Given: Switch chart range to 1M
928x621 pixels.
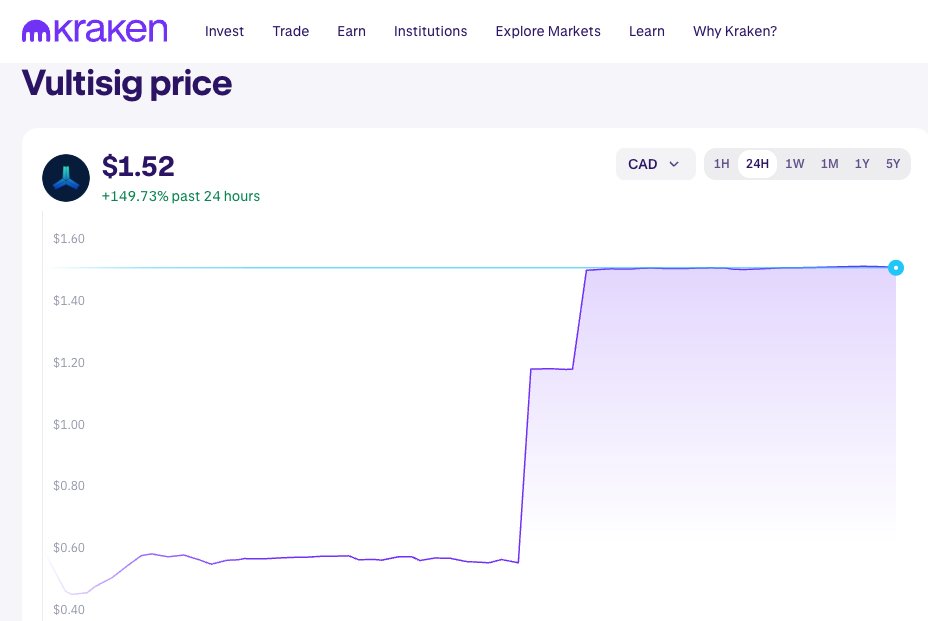Looking at the screenshot, I should coord(829,164).
